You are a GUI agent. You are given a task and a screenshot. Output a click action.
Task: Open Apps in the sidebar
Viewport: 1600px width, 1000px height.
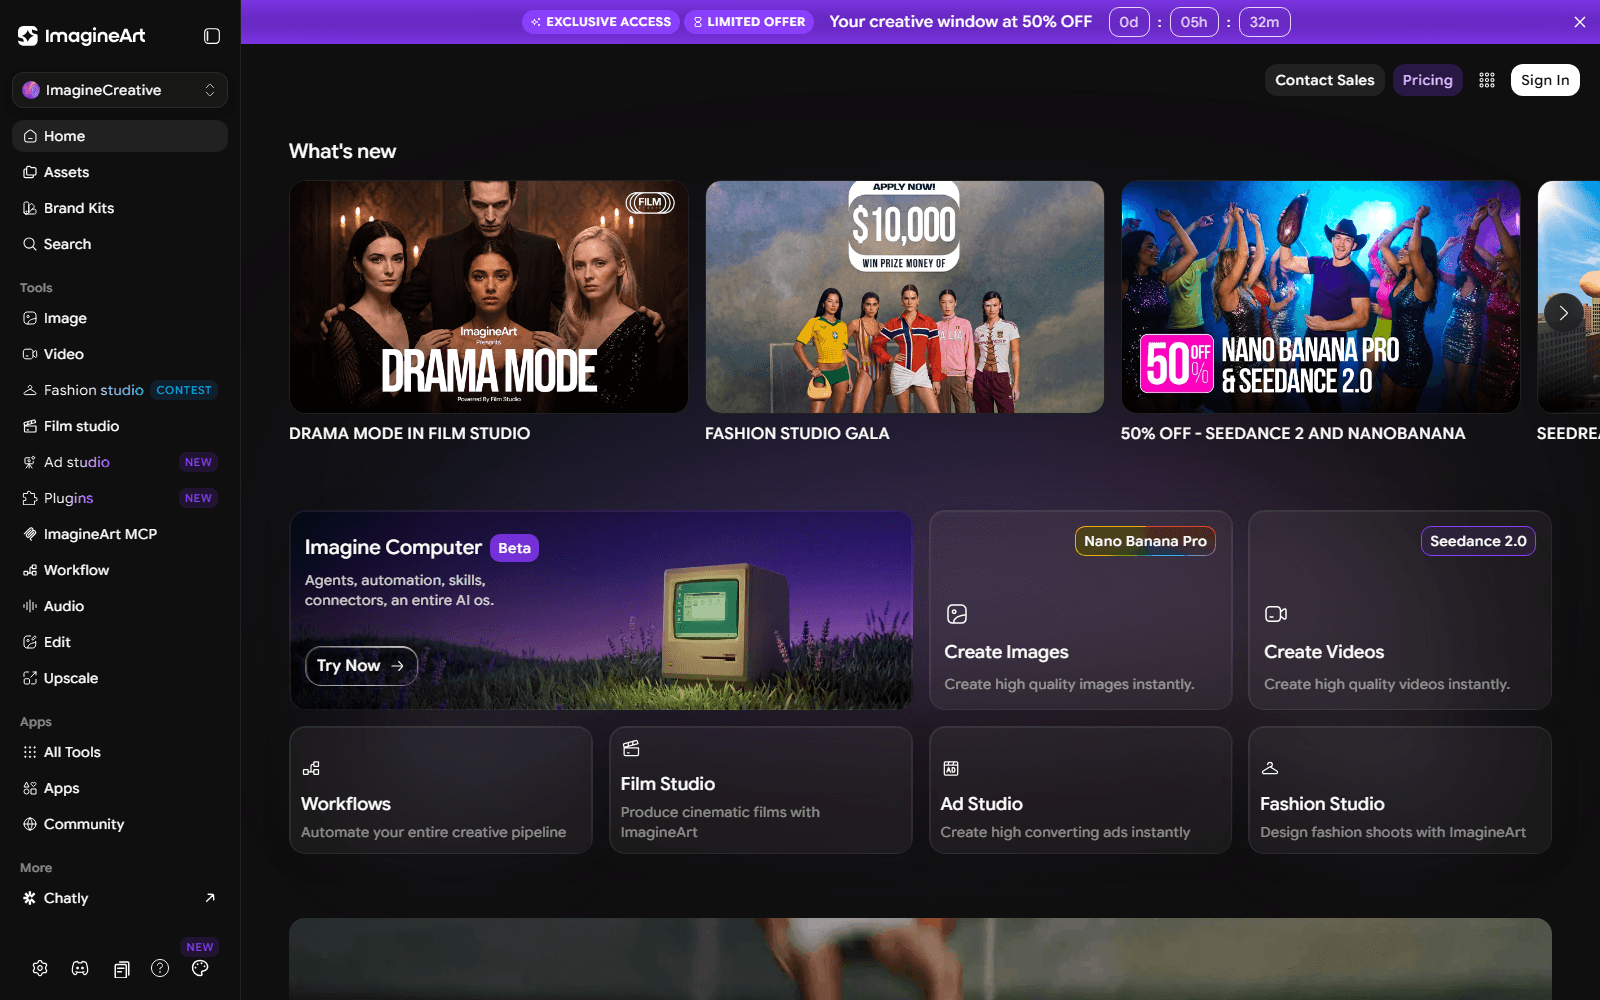click(x=120, y=788)
